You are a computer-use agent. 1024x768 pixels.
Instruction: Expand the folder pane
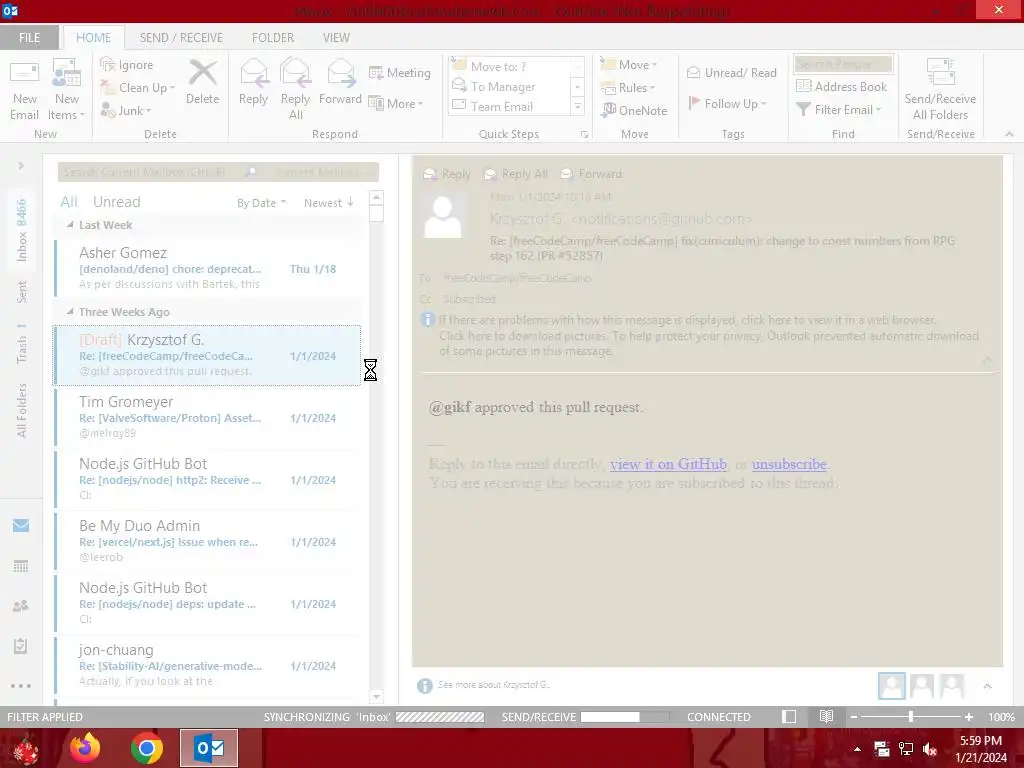(x=21, y=166)
